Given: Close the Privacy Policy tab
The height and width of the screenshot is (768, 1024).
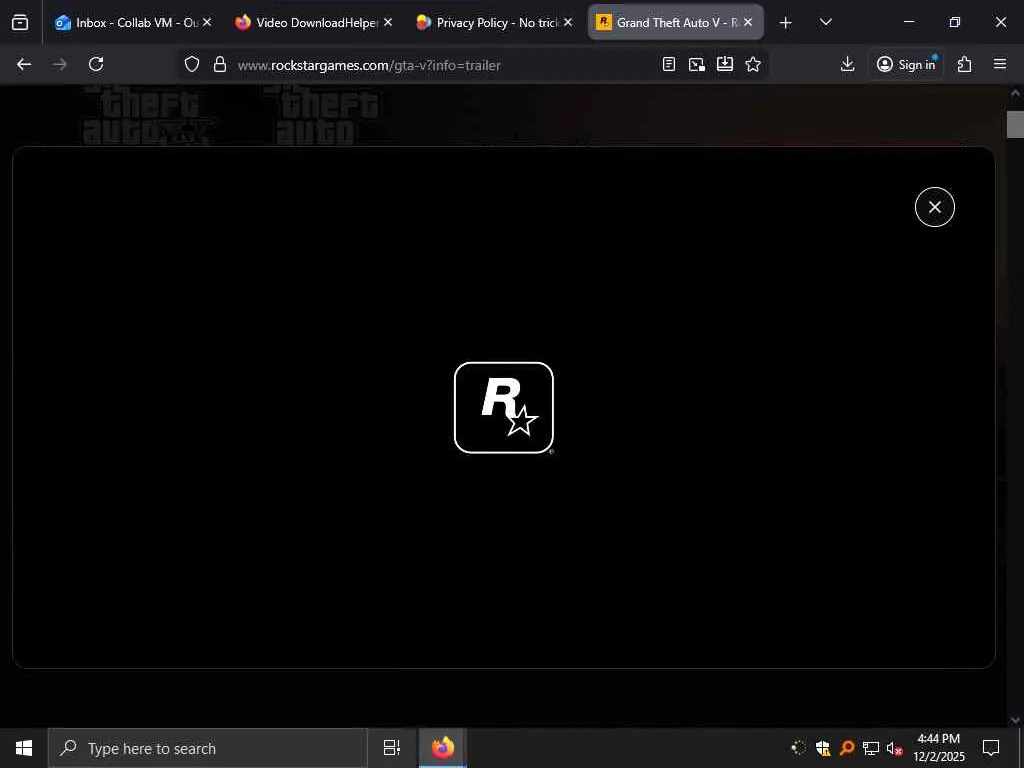Looking at the screenshot, I should (x=568, y=22).
